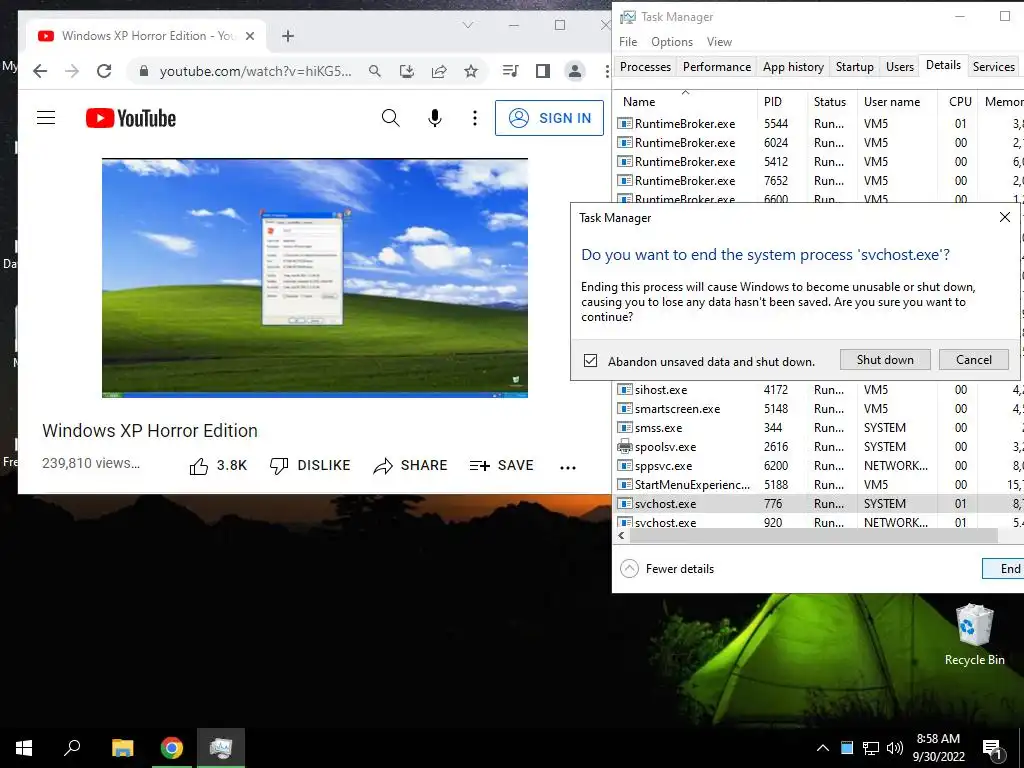
Task: Collapse Task Manager with Fewer details
Action: click(667, 569)
